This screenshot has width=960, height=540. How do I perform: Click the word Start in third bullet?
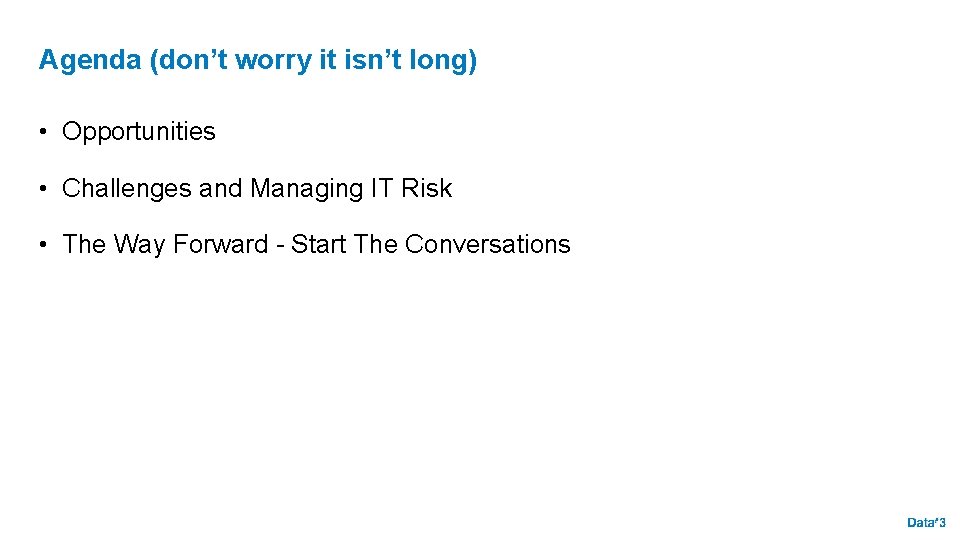[x=318, y=245]
